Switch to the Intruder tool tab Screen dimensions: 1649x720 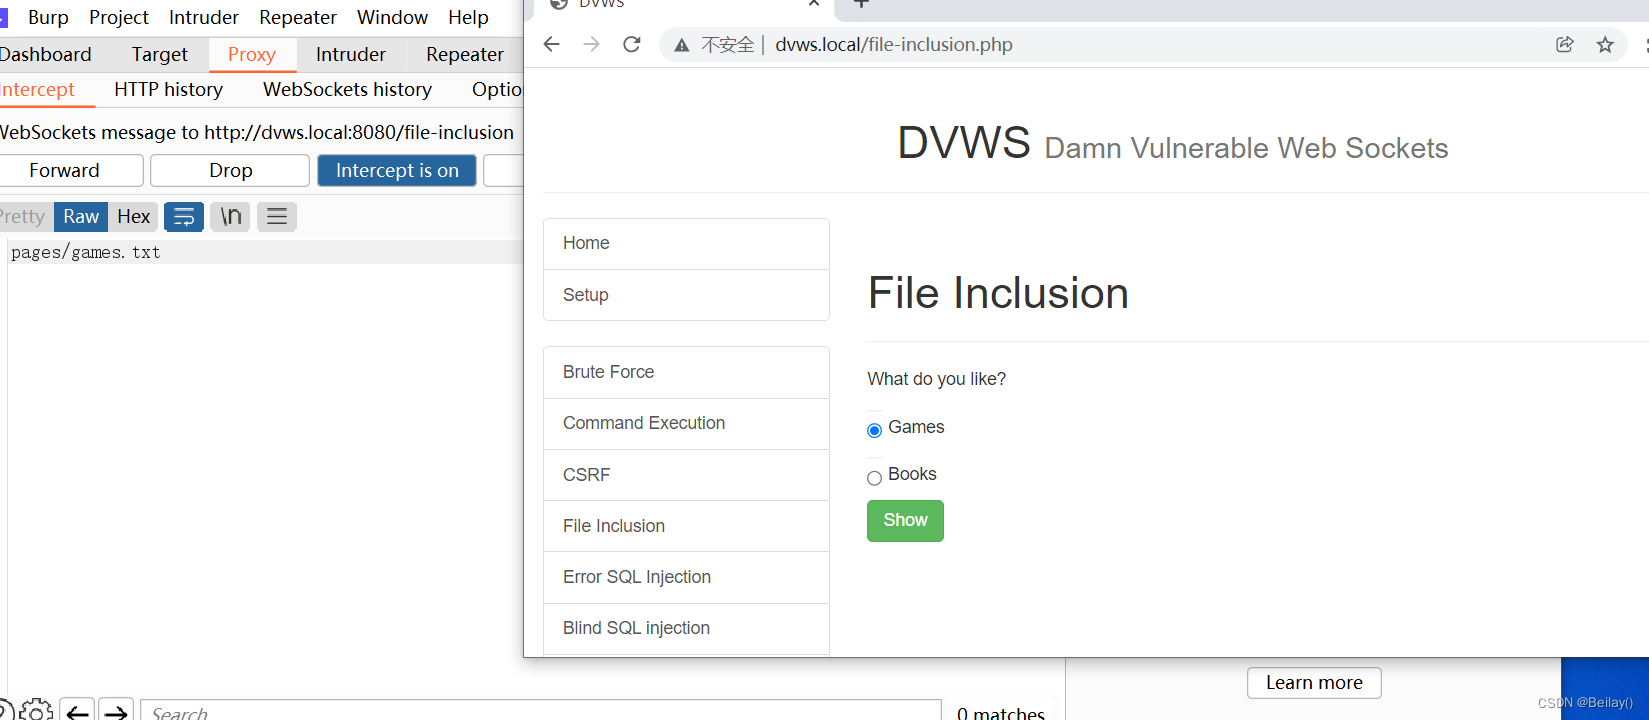(x=350, y=54)
